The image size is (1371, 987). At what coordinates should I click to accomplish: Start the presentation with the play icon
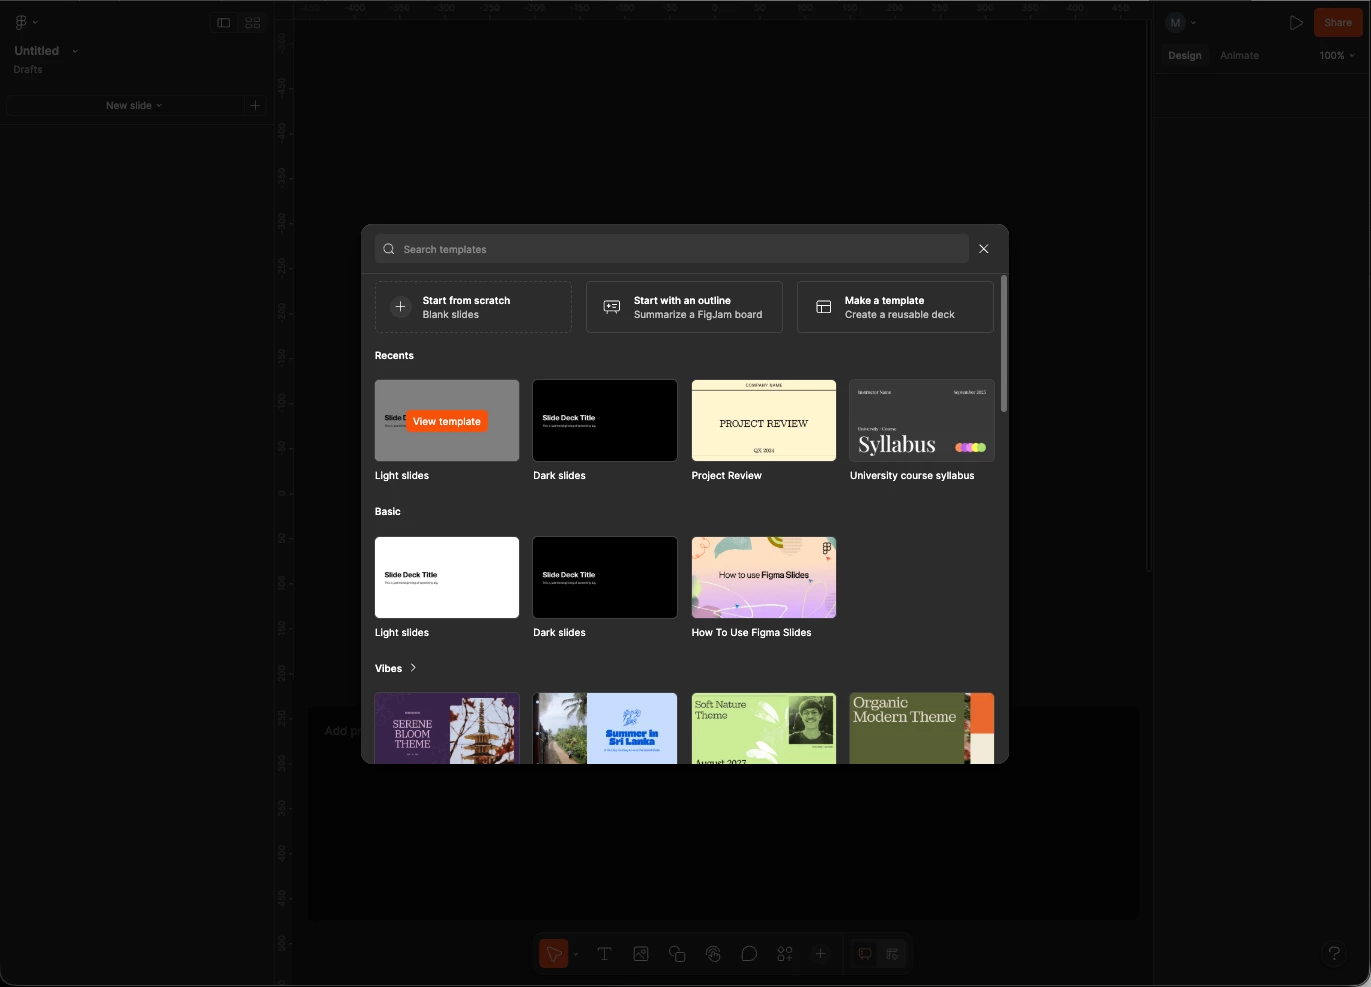pos(1295,22)
